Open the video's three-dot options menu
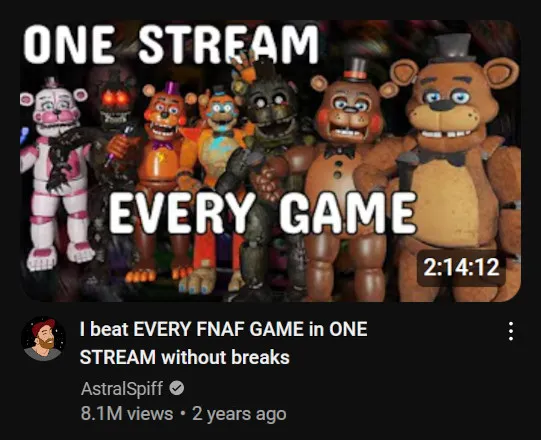 [511, 331]
